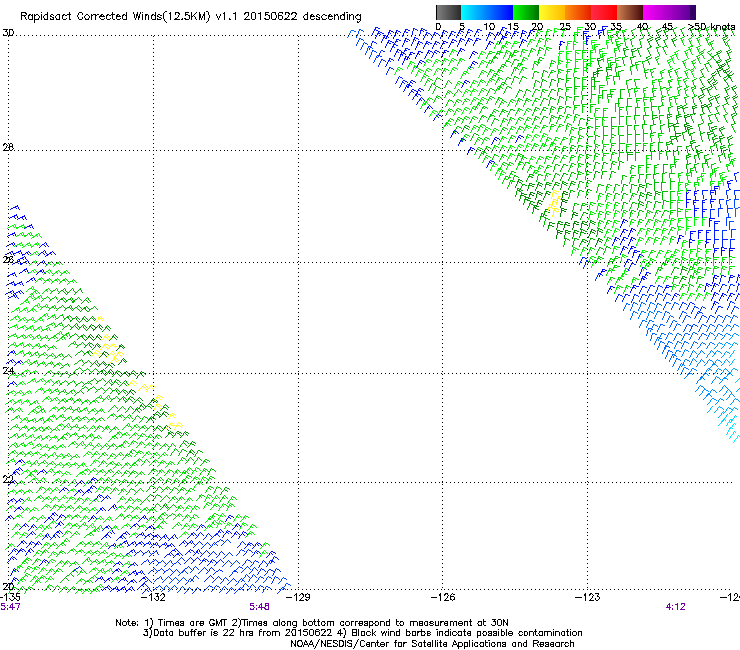
Task: Click the magenta 40-45 knots legend swatch
Action: tap(656, 12)
